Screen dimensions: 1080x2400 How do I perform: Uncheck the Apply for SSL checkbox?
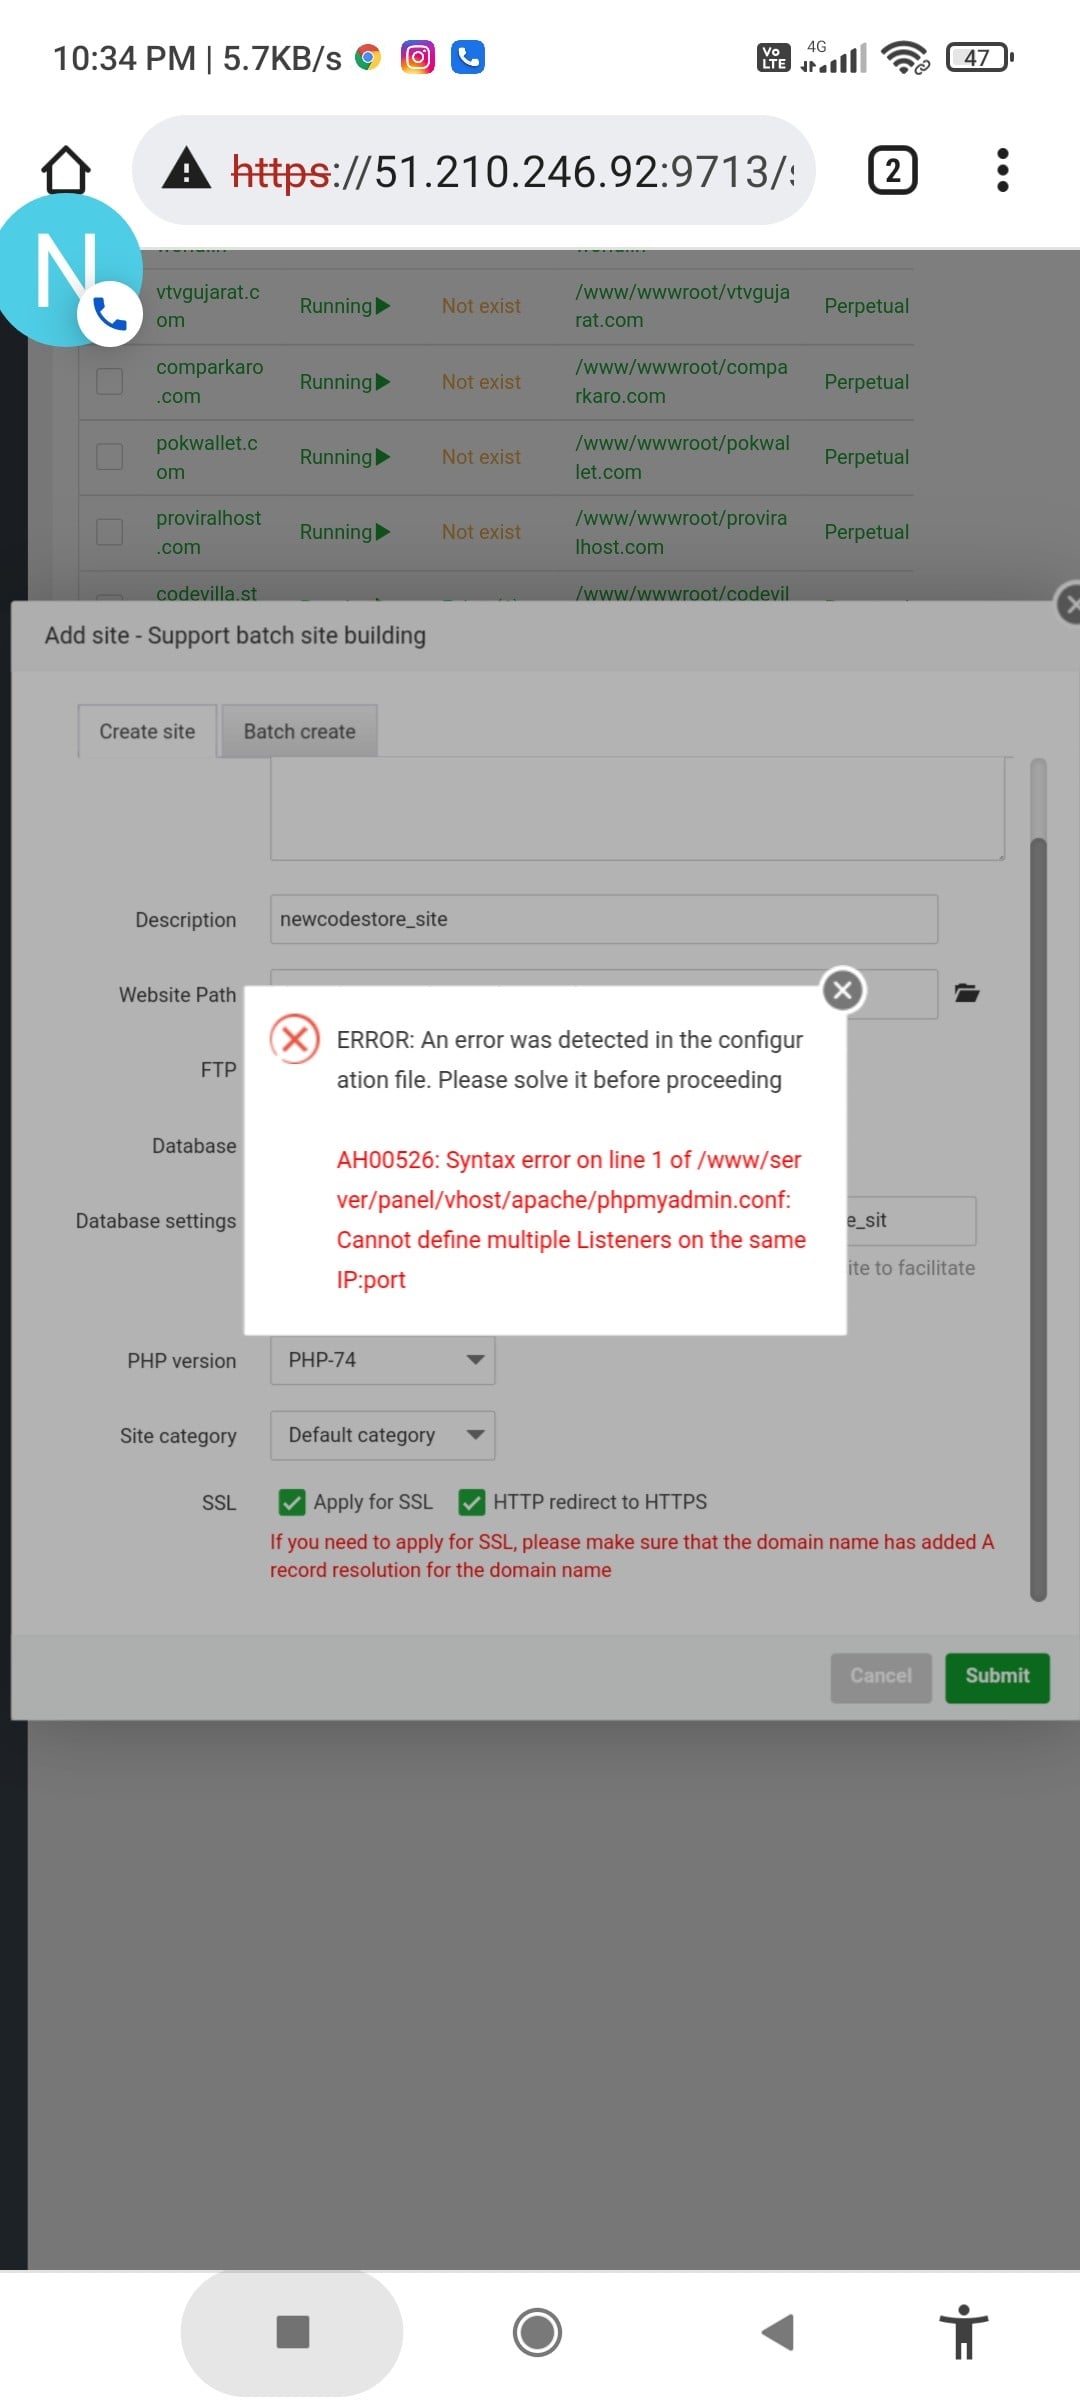(292, 1502)
